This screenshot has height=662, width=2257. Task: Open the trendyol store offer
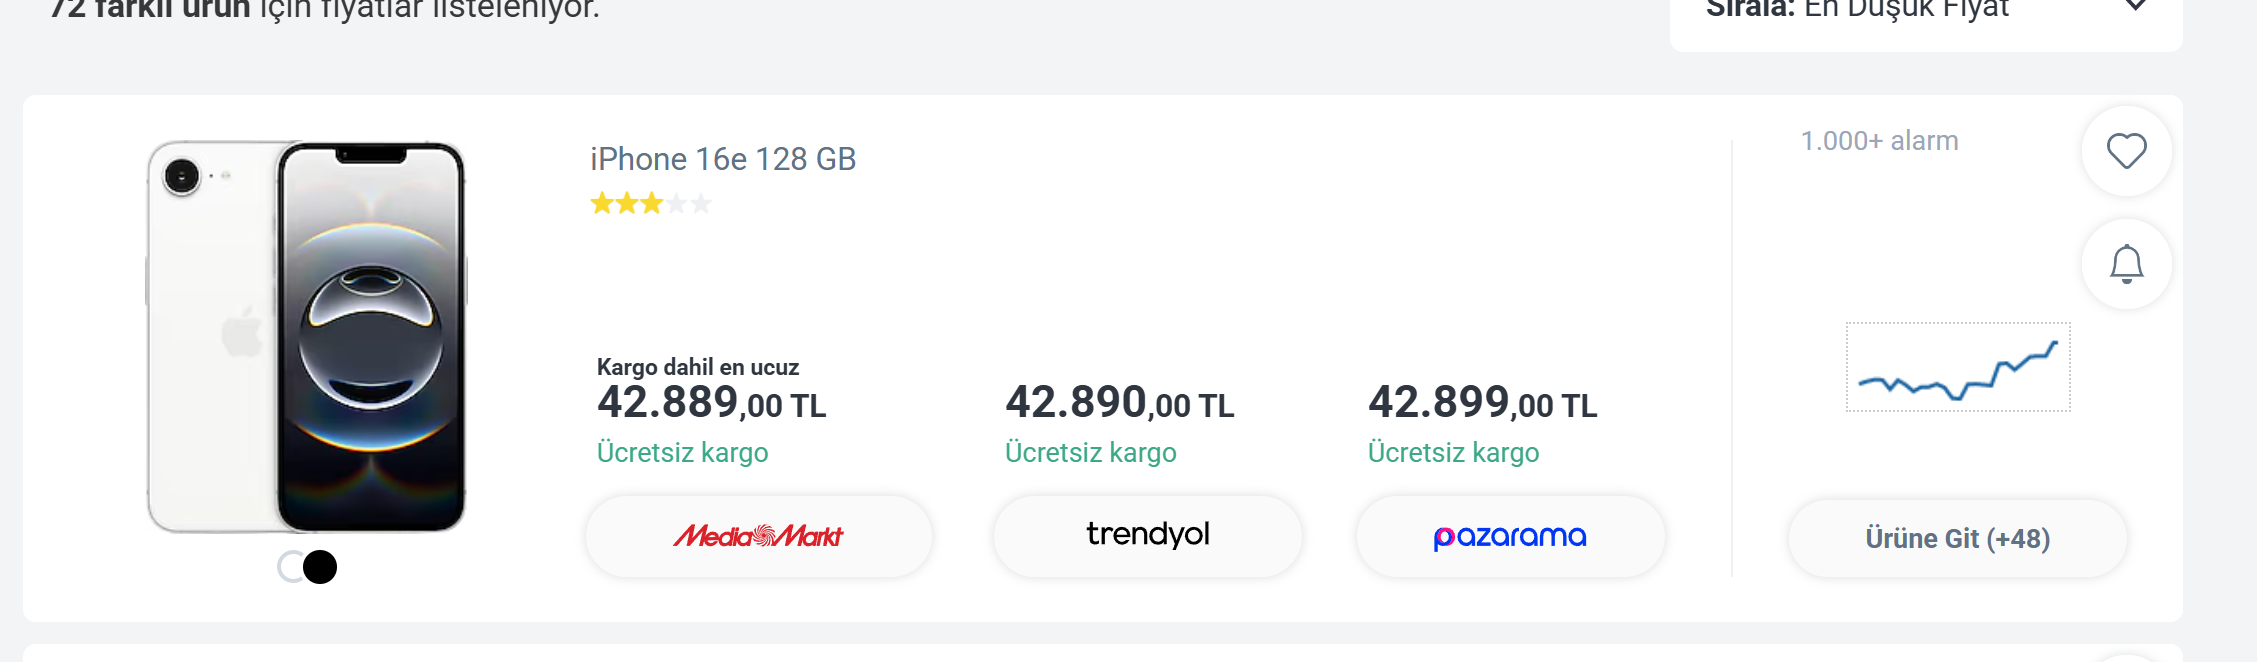coord(1148,536)
